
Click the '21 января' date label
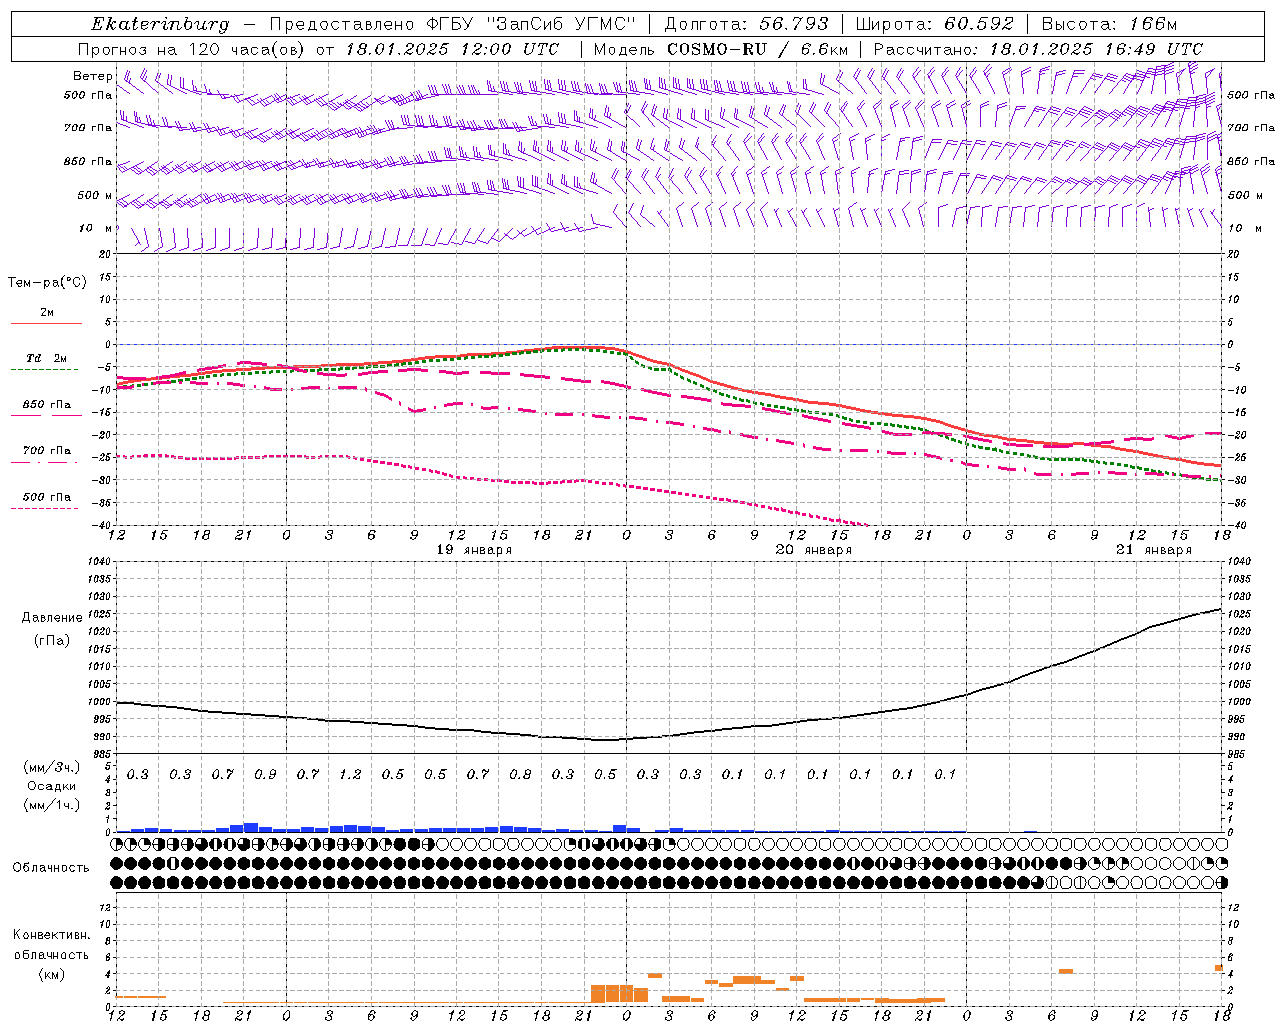coord(1154,550)
